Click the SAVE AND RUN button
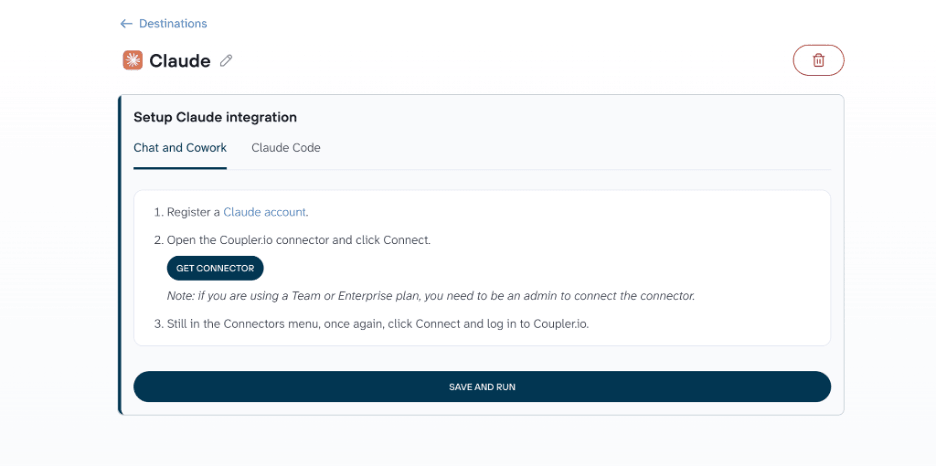 [x=482, y=387]
